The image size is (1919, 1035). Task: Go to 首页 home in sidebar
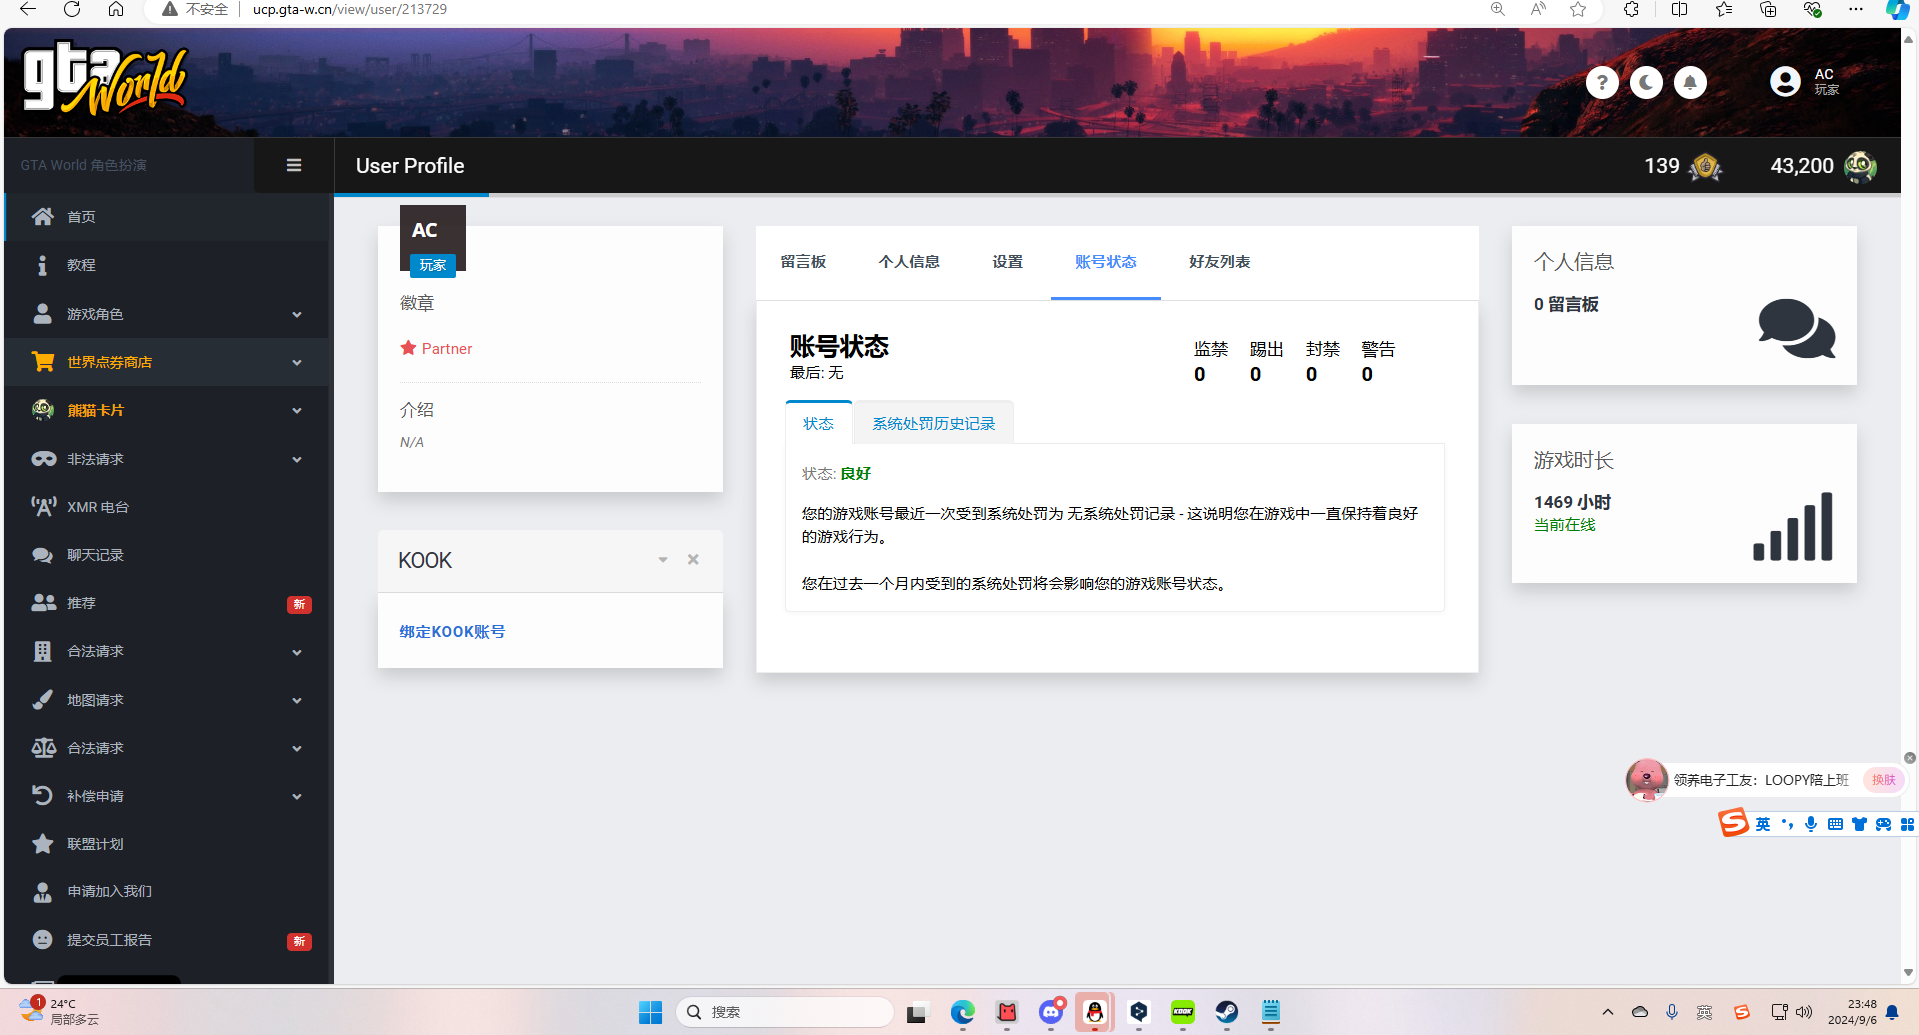(167, 217)
